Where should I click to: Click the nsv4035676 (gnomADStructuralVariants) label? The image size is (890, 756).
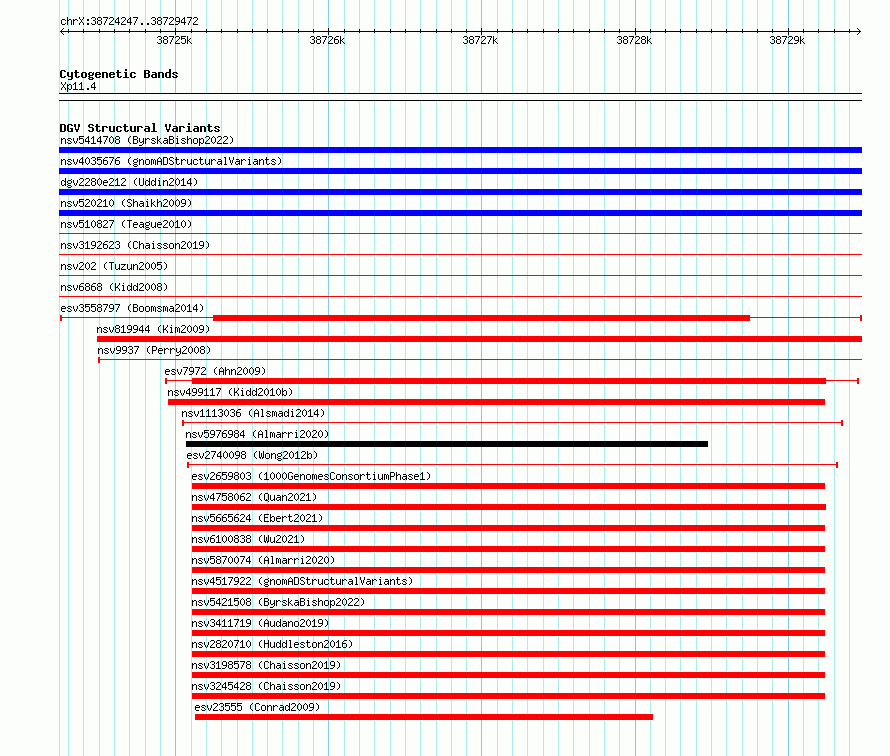click(x=171, y=161)
